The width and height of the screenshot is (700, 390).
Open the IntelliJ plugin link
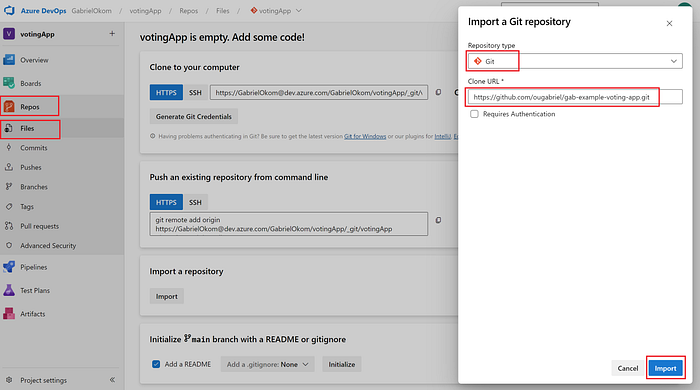(442, 137)
